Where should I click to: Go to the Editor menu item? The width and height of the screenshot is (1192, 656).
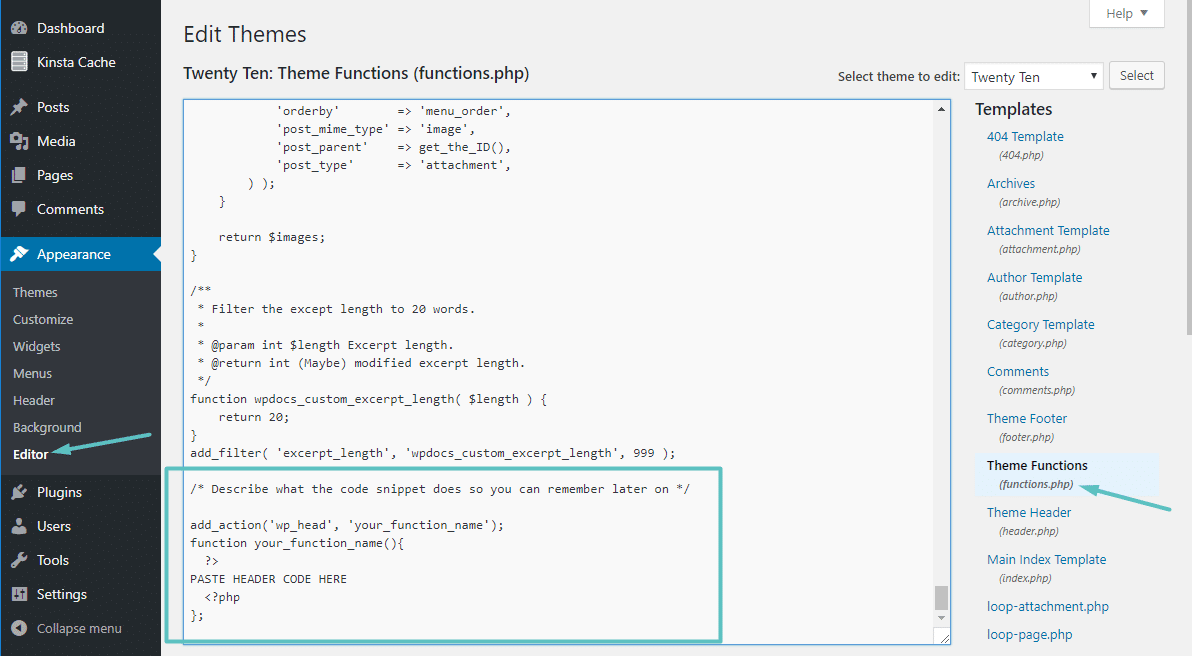point(28,453)
